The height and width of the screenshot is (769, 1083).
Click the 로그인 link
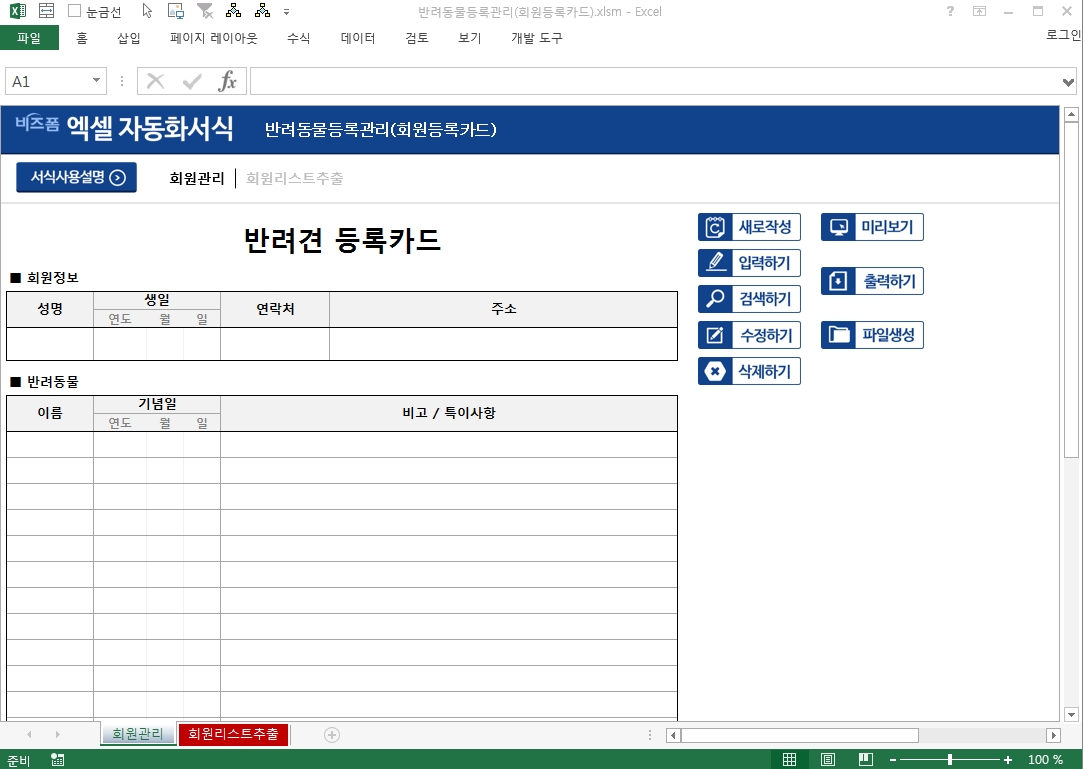click(x=1064, y=35)
